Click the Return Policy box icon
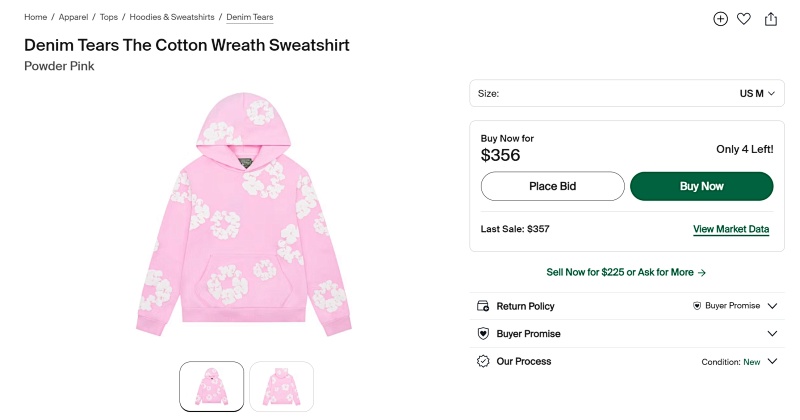This screenshot has height=420, width=800. [483, 306]
